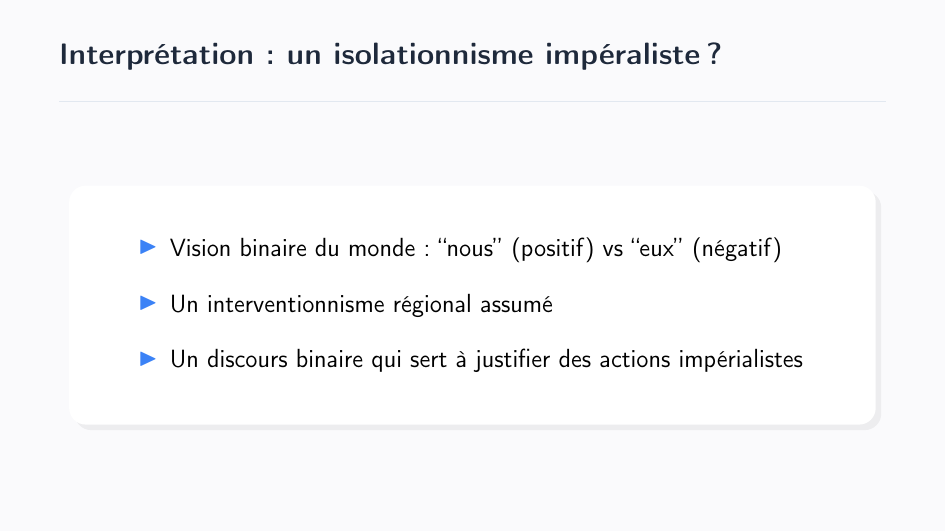
Task: Click the blue triangle before "Un discours binaire"
Action: click(x=148, y=358)
